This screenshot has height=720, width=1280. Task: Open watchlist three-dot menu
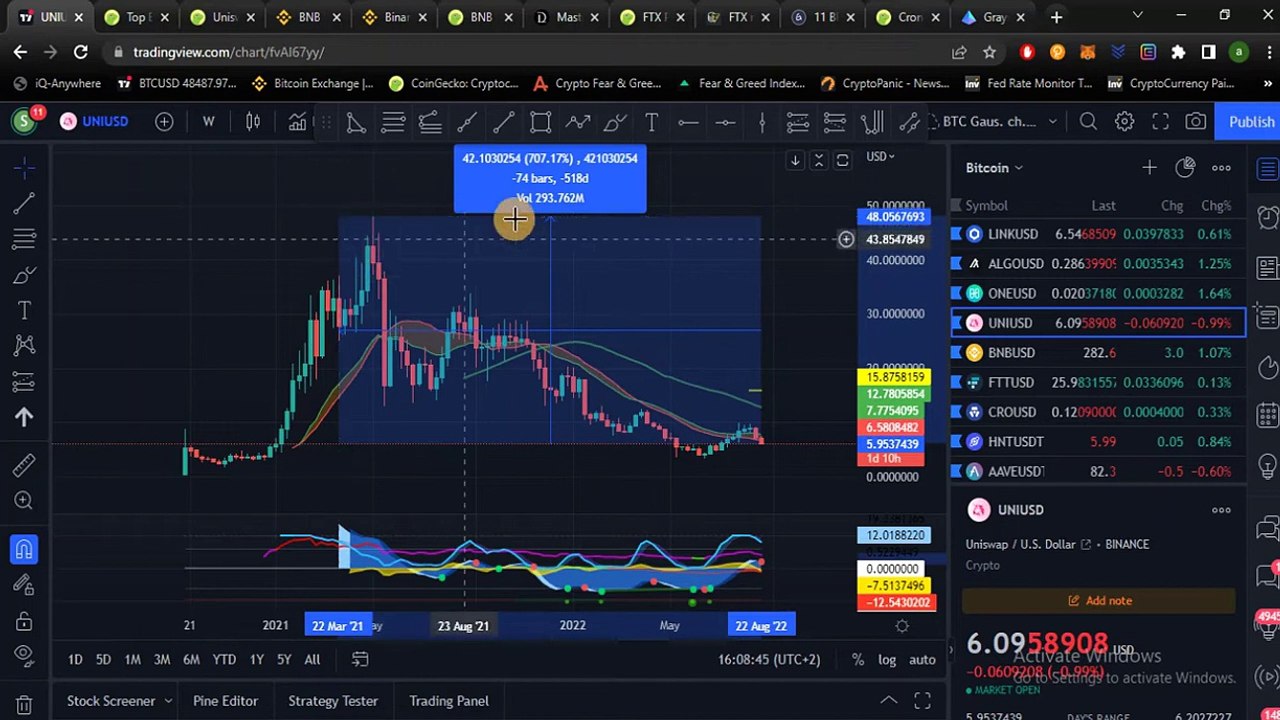click(x=1221, y=168)
